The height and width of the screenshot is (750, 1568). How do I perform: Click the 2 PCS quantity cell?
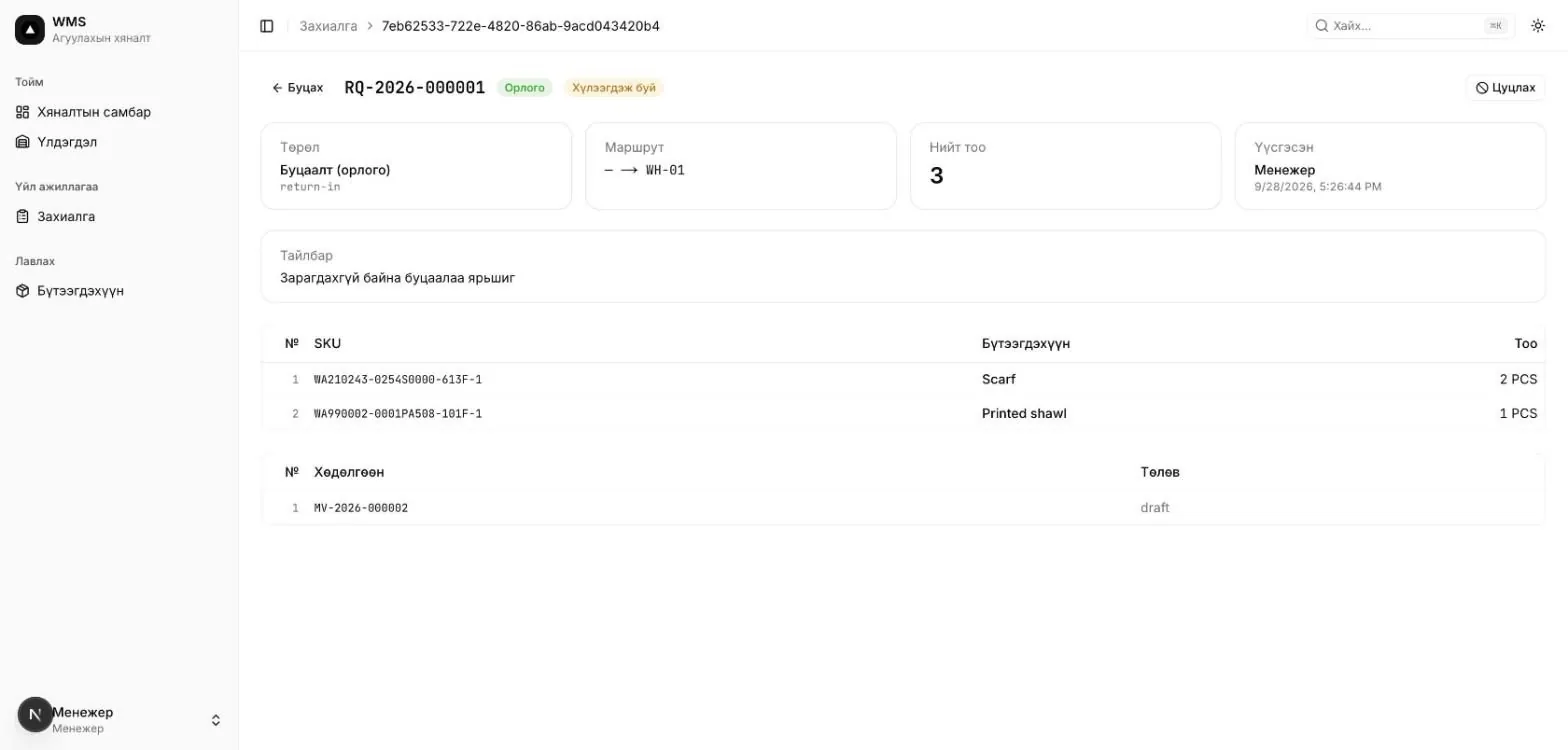coord(1518,380)
